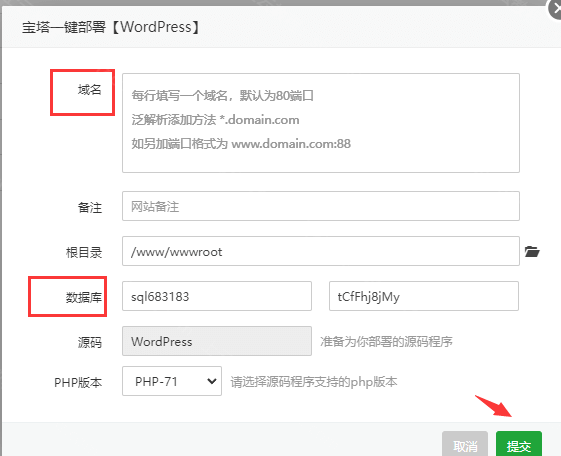The width and height of the screenshot is (561, 456).
Task: Click the /www/wwwroot root directory field
Action: pyautogui.click(x=321, y=251)
